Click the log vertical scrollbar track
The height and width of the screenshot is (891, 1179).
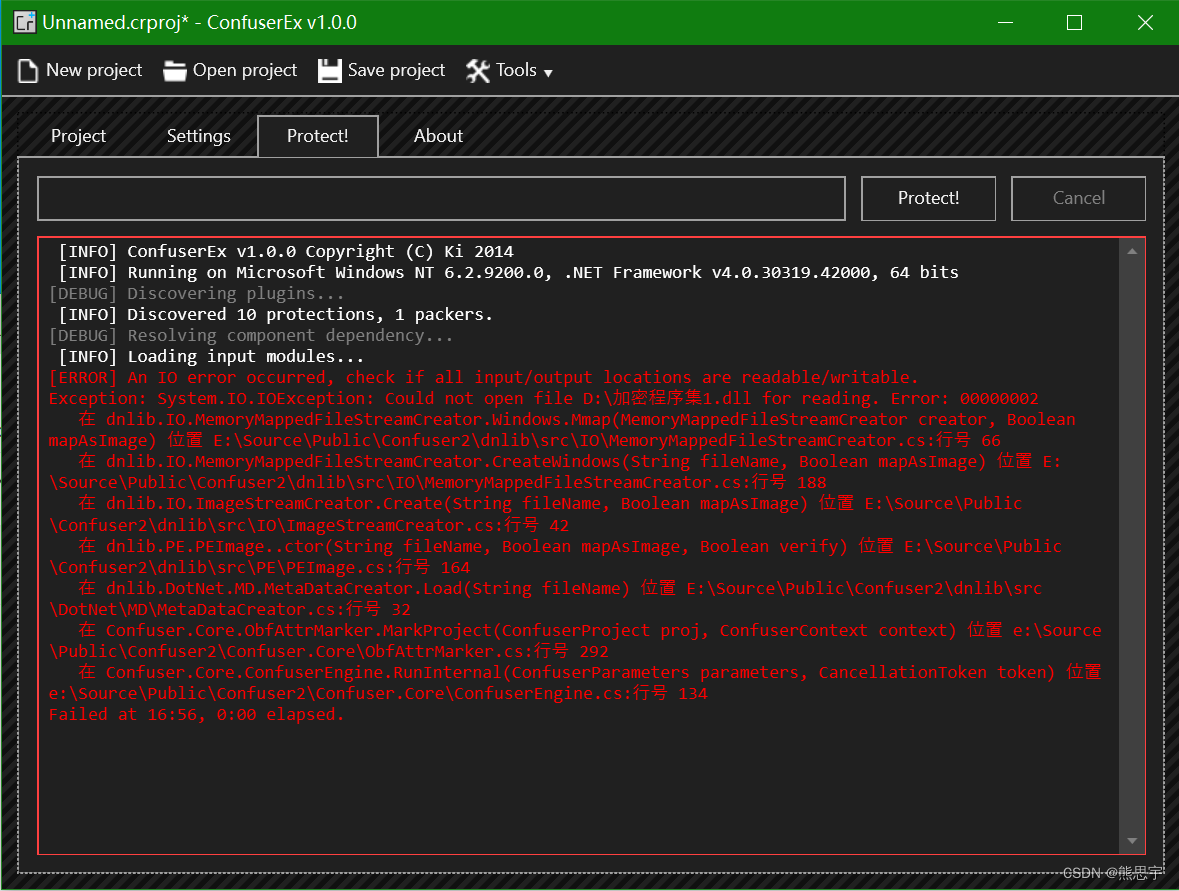1132,546
